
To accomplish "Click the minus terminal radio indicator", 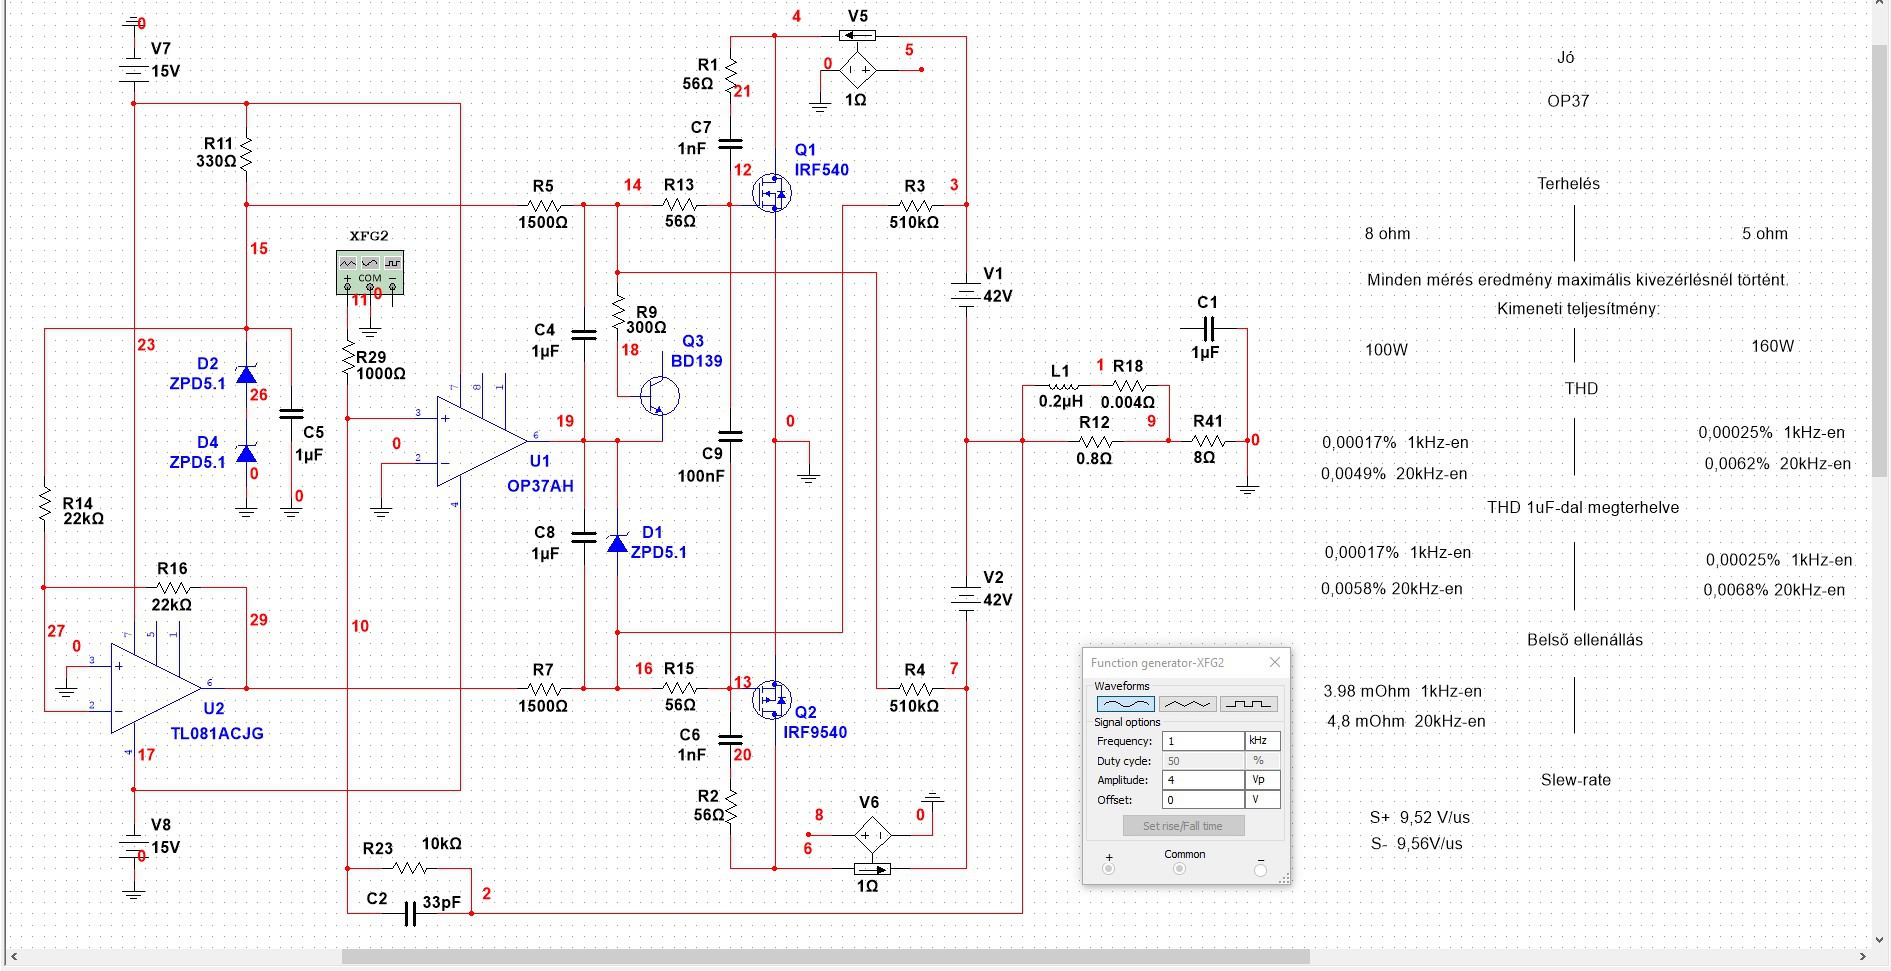I will pos(1260,870).
